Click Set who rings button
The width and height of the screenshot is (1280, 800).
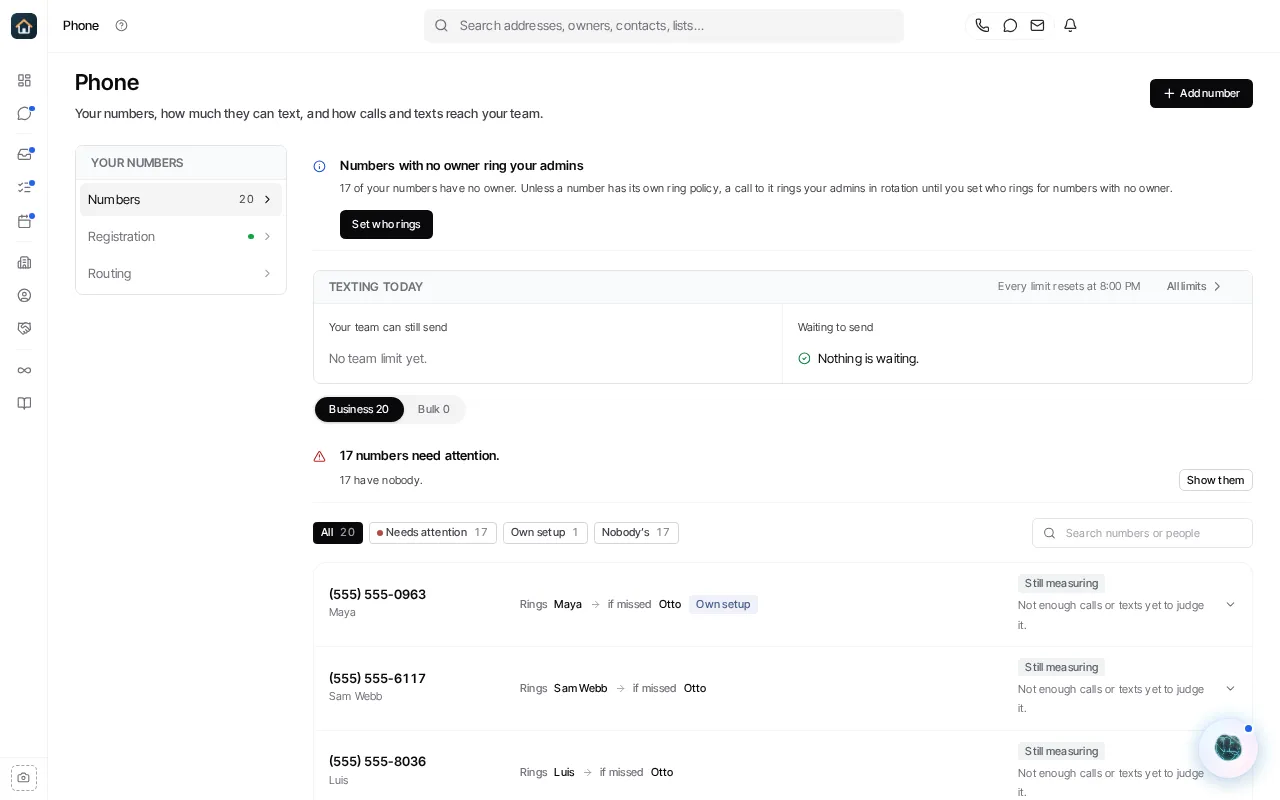click(386, 224)
